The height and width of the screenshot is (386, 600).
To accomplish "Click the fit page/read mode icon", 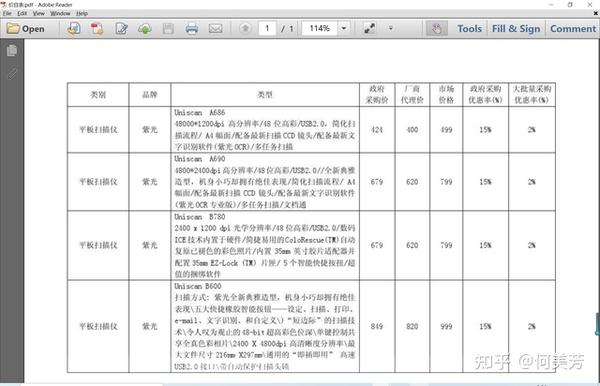I will pyautogui.click(x=369, y=28).
